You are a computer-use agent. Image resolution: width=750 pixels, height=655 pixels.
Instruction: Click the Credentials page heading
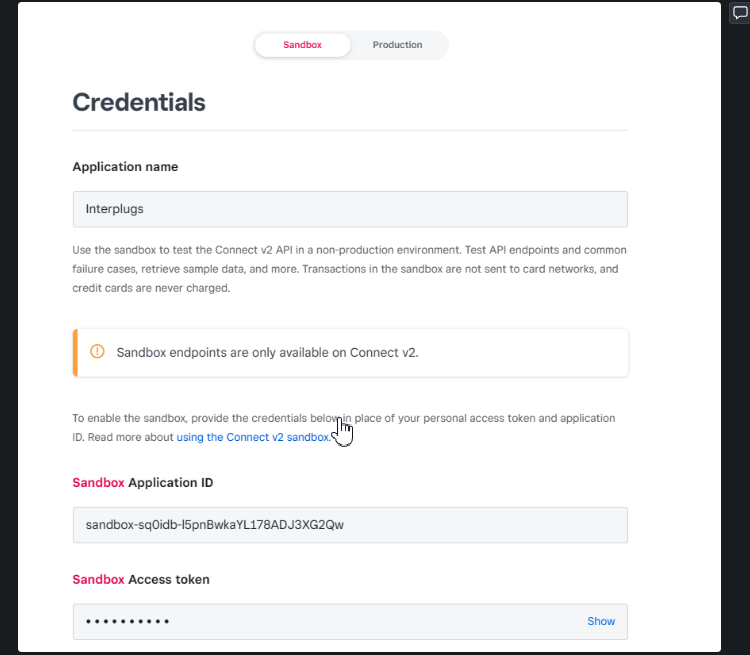(139, 102)
